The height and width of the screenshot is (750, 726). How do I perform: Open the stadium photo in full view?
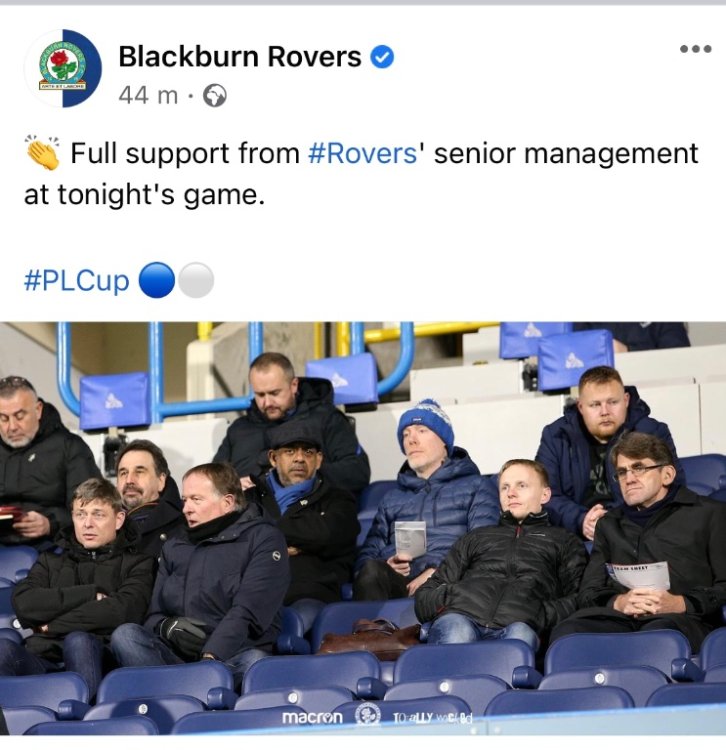[x=363, y=528]
